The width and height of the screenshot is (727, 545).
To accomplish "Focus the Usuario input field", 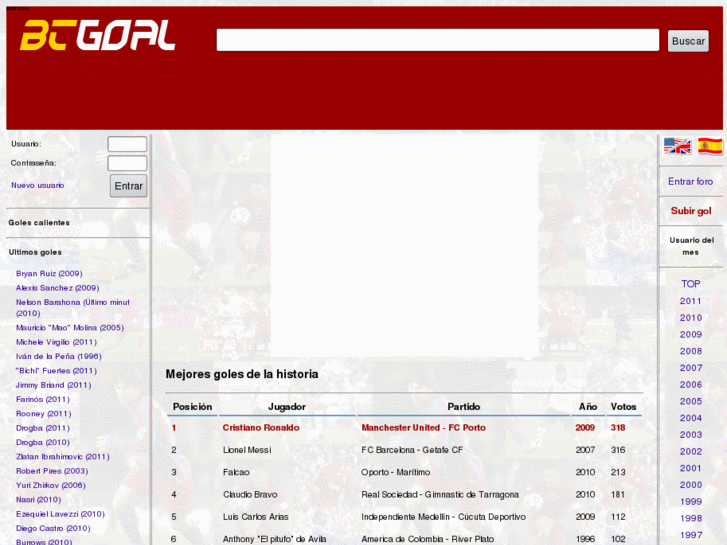I will click(x=127, y=144).
